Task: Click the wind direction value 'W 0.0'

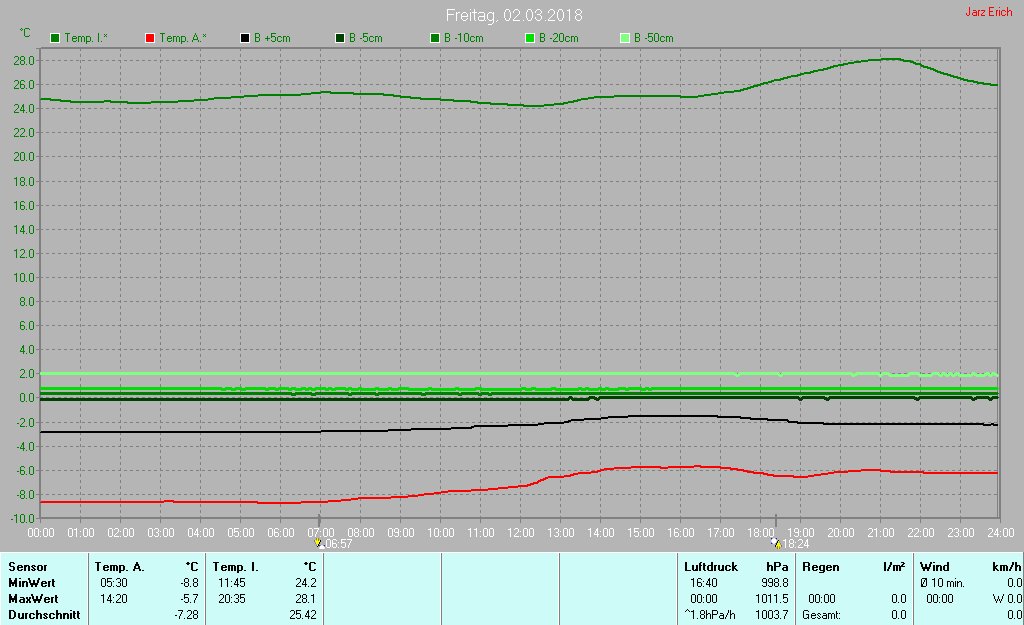Action: [x=1009, y=599]
